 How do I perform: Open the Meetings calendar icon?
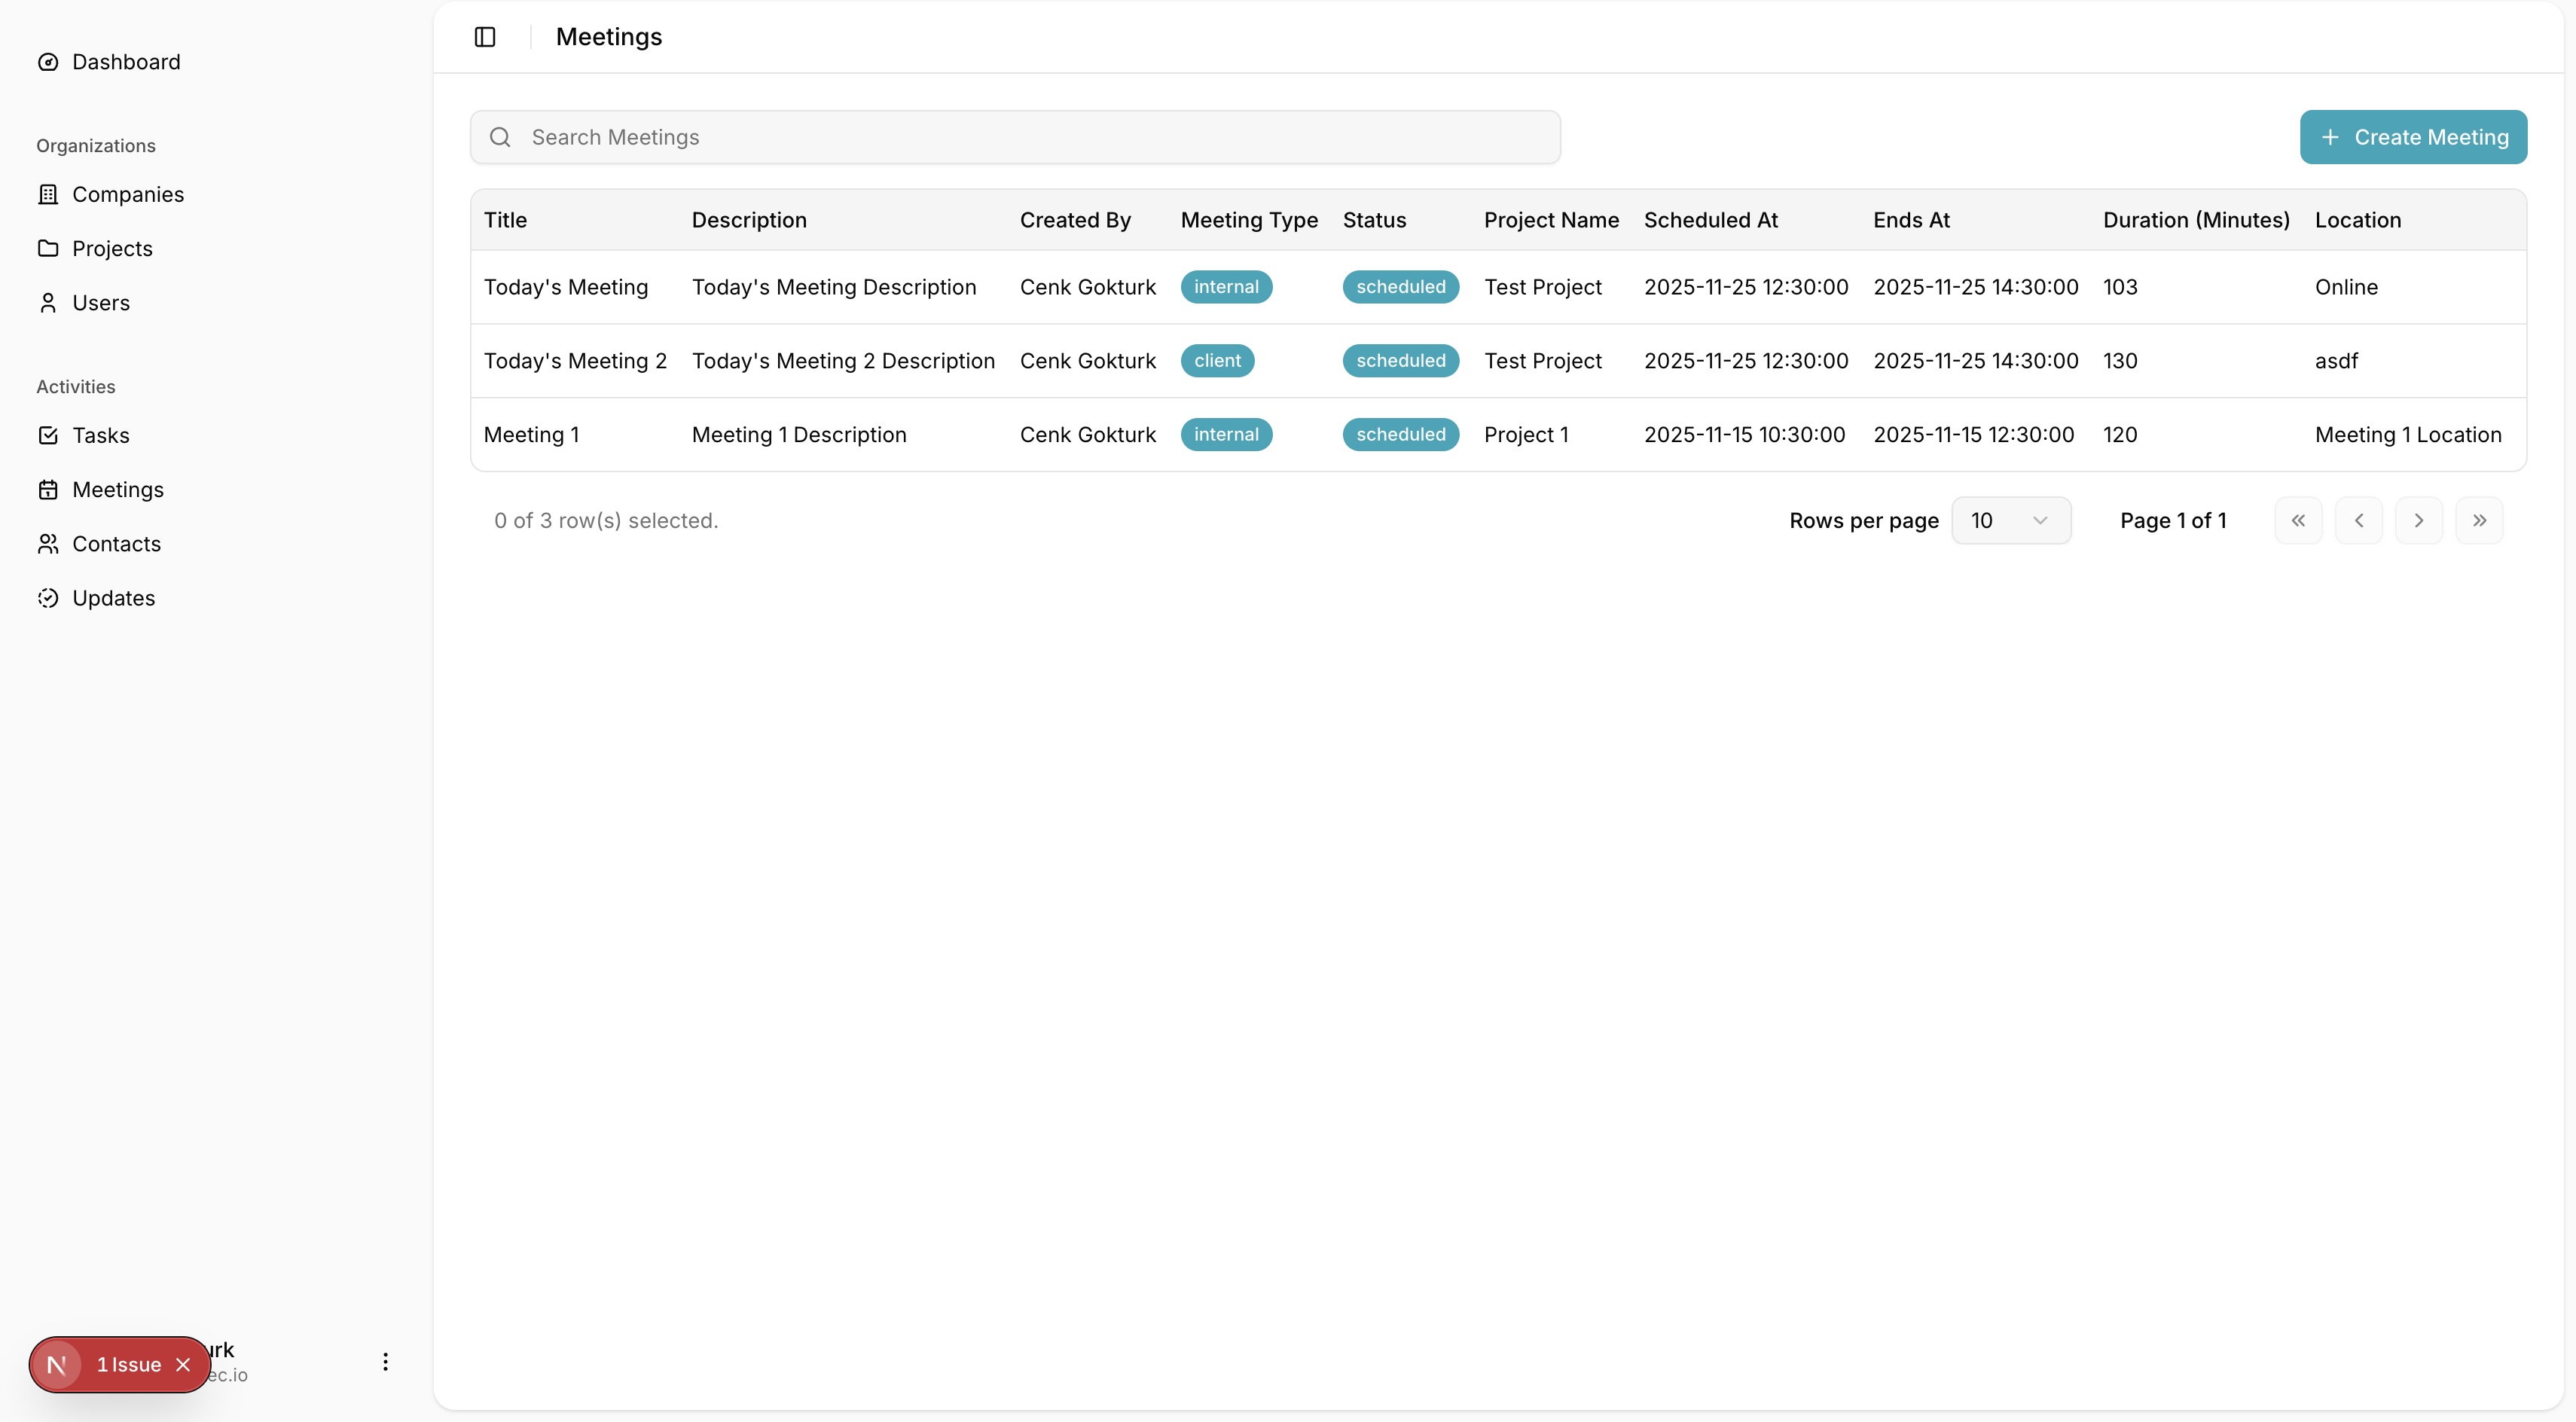48,489
